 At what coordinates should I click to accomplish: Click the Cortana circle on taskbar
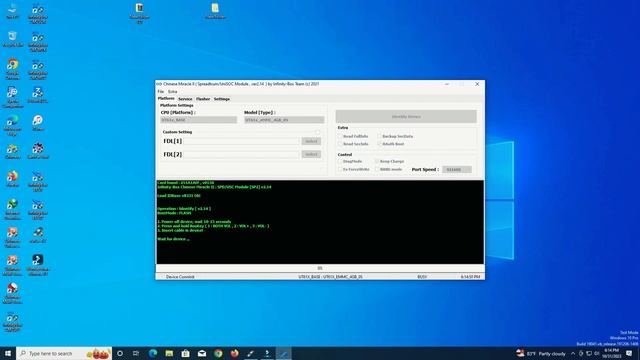coord(120,353)
